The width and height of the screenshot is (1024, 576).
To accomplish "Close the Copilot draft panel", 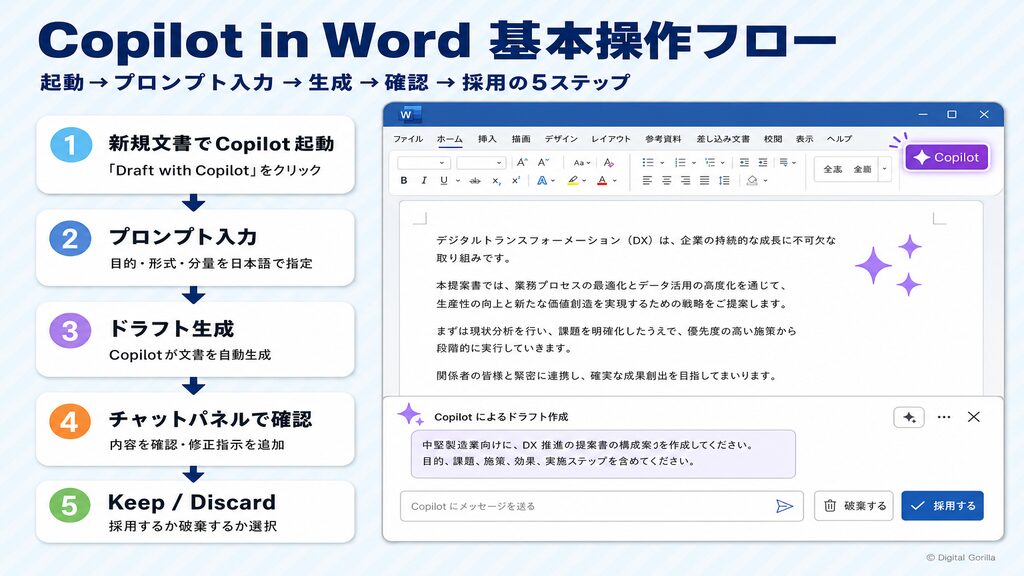I will click(974, 417).
